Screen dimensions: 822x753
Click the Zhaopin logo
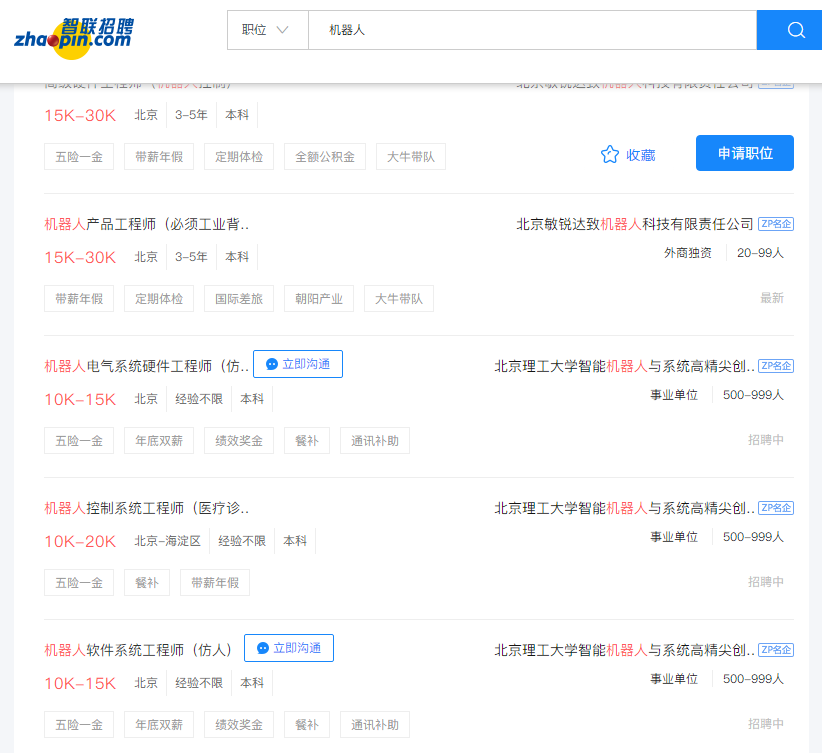73,33
